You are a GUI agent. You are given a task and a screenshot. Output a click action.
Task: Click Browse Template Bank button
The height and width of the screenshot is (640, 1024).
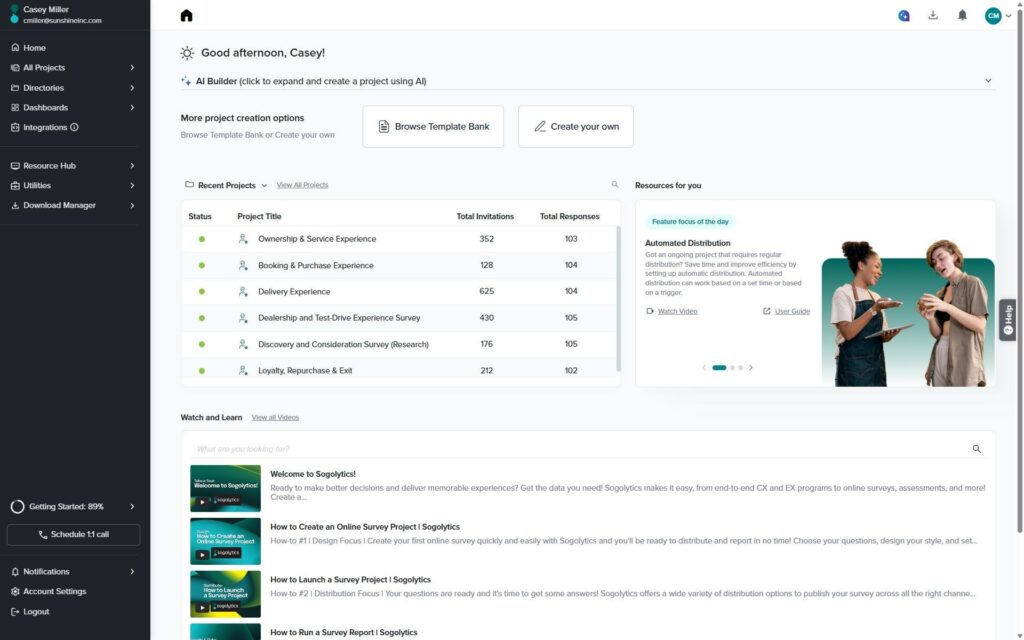pyautogui.click(x=433, y=127)
